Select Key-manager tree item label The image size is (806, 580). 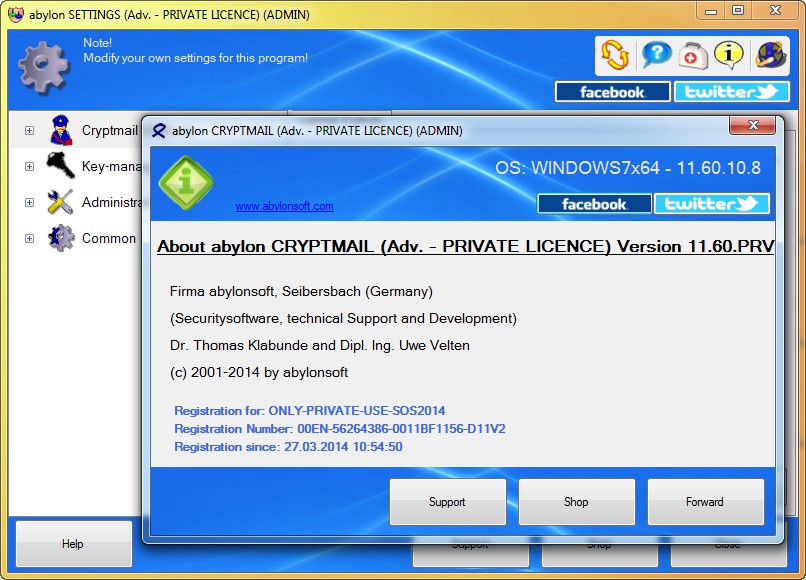112,167
